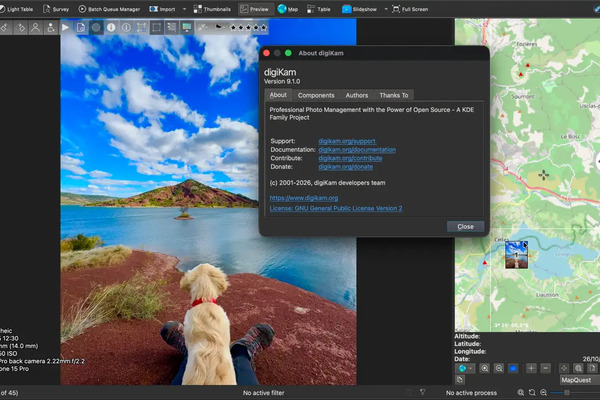The image size is (600, 400).
Task: Launch the Batch Queue Manager
Action: [x=109, y=9]
